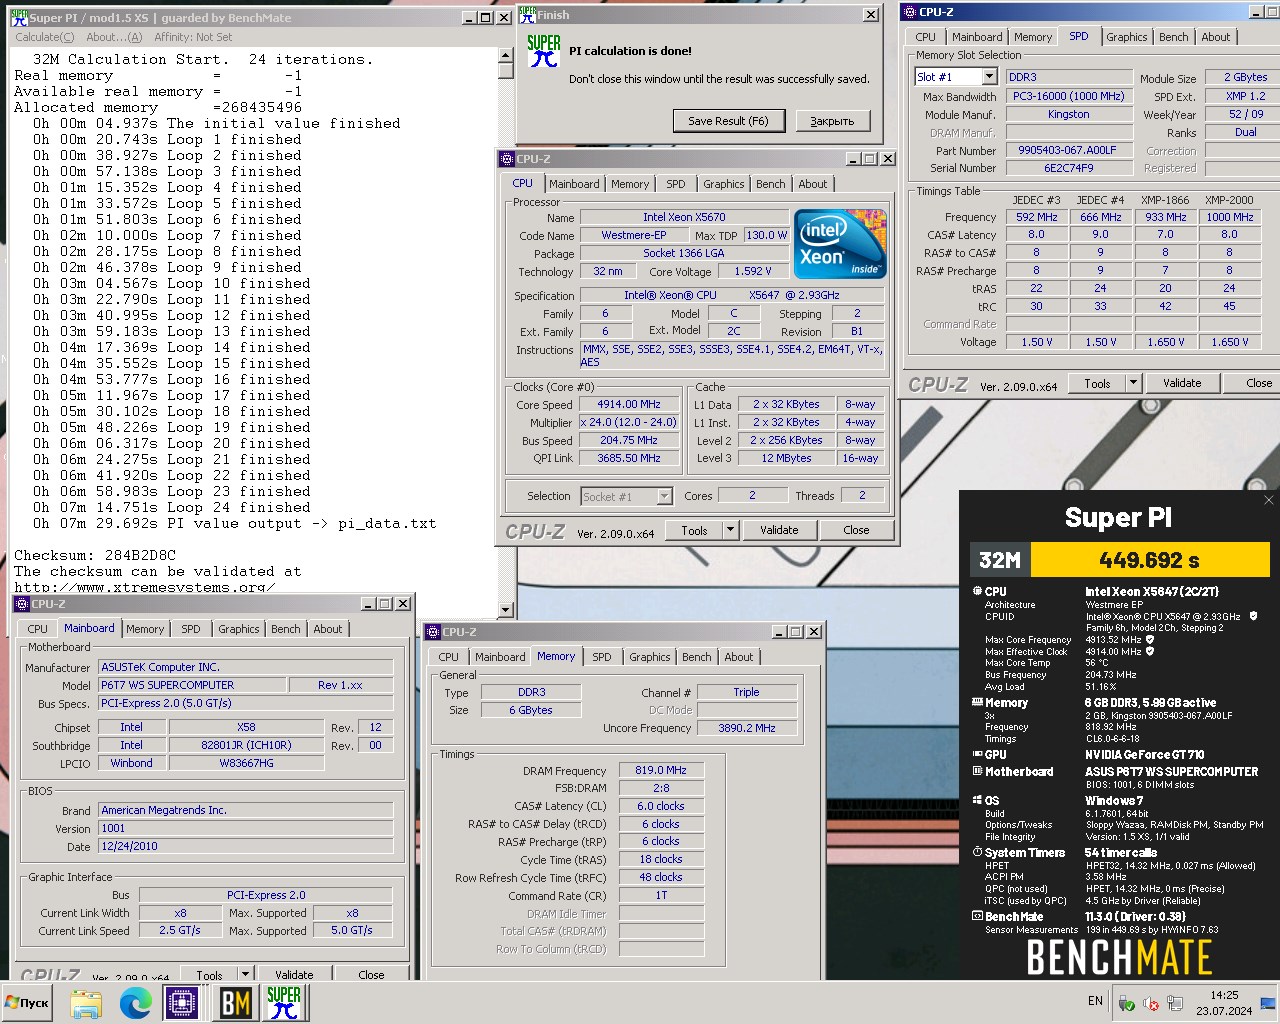Image resolution: width=1280 pixels, height=1024 pixels.
Task: Click the BENCHMATE logo in overlay
Action: [x=1119, y=958]
